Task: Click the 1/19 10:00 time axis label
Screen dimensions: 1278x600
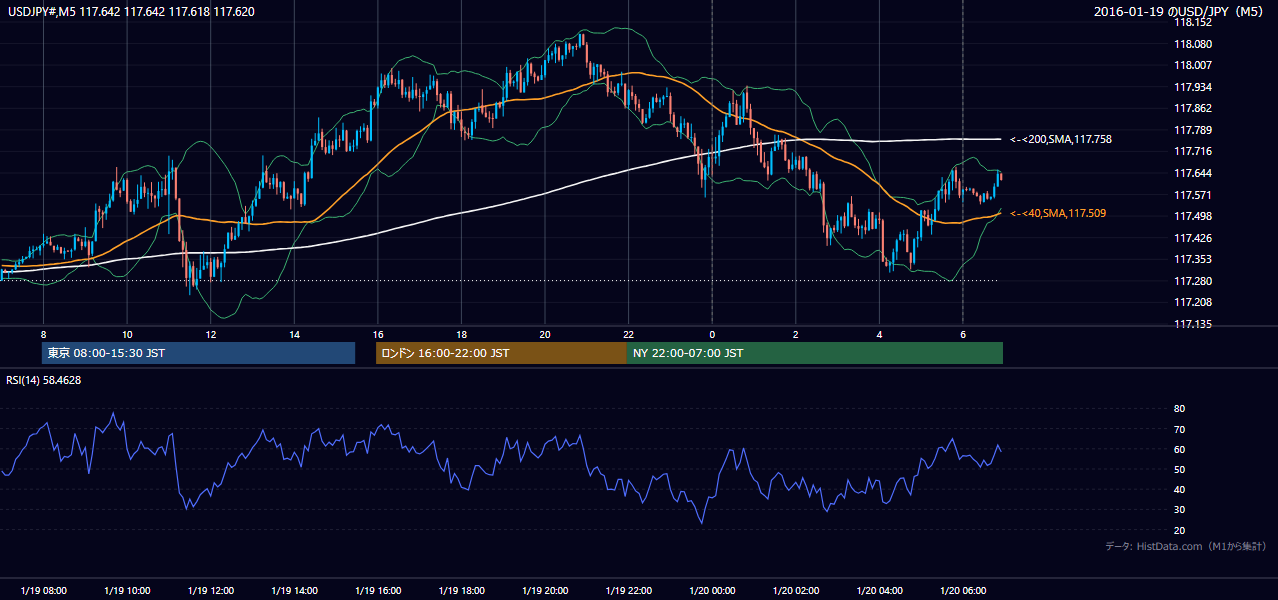Action: [127, 590]
